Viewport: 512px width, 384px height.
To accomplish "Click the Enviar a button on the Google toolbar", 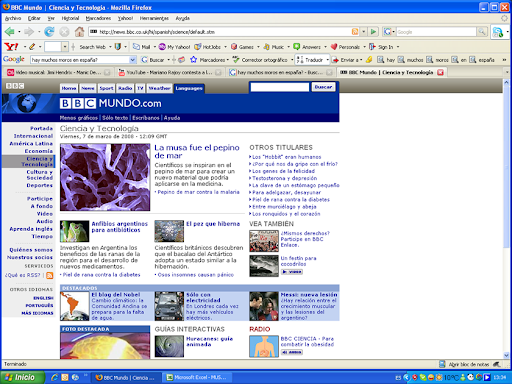I will point(347,60).
